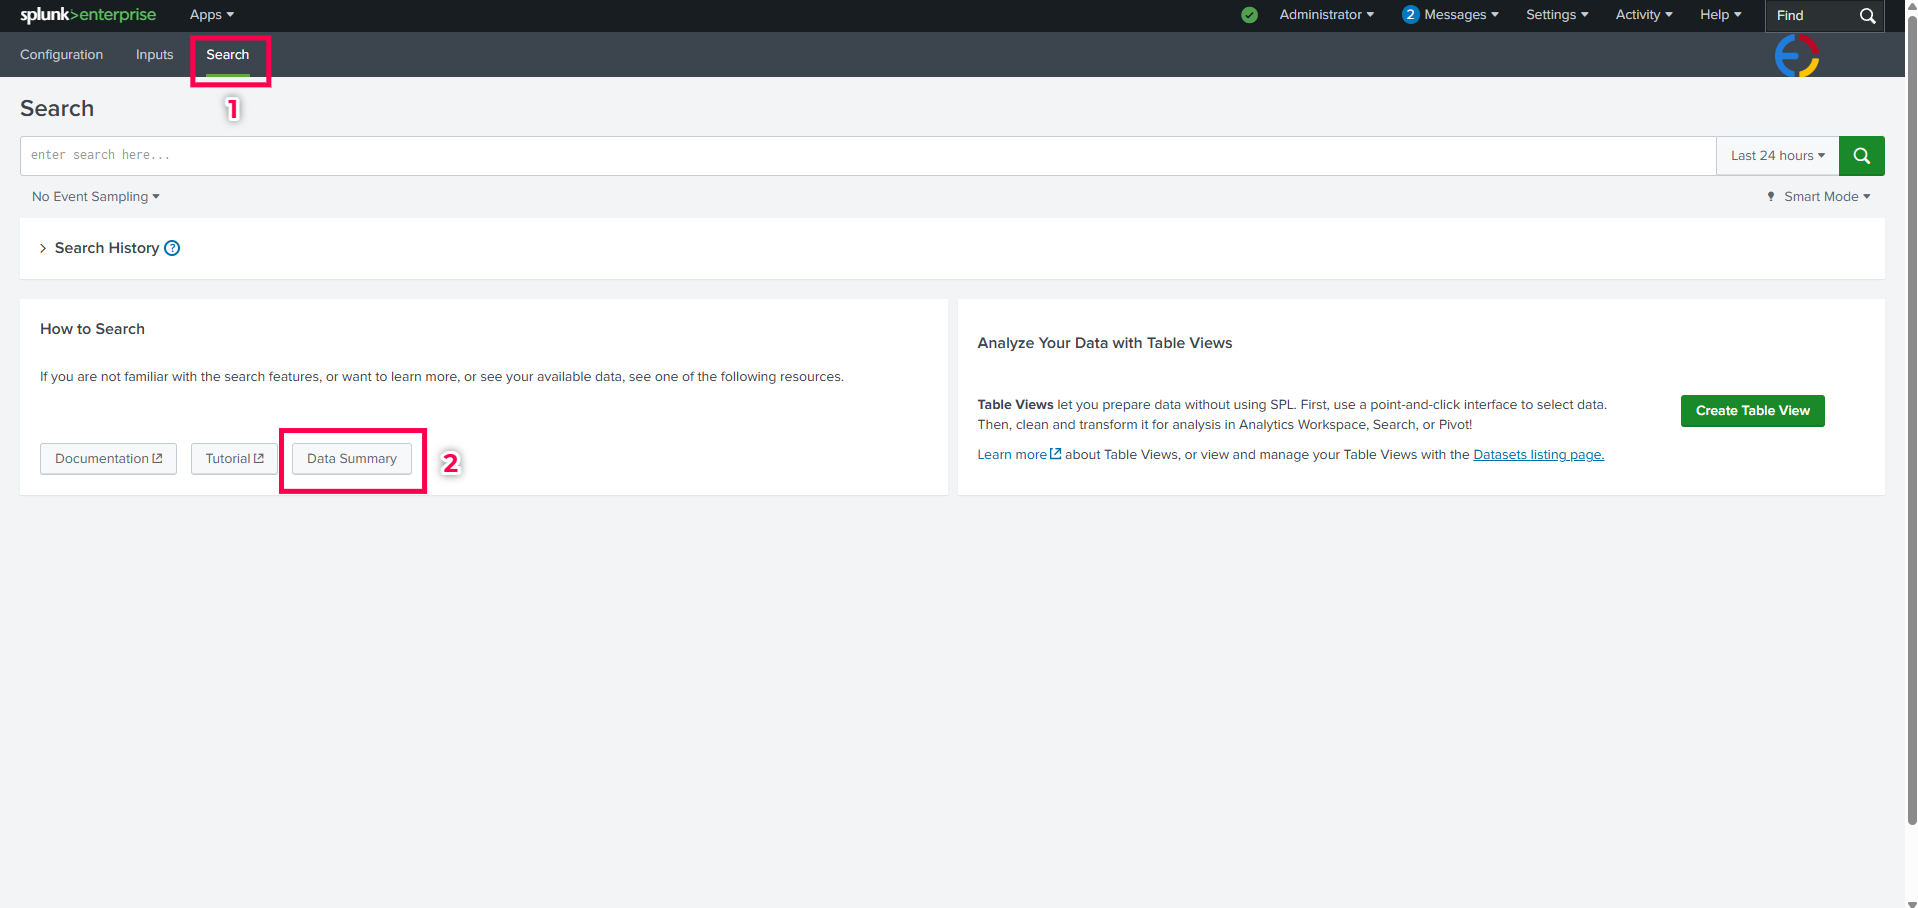The width and height of the screenshot is (1918, 908).
Task: Open the Datasets listing page link
Action: click(x=1538, y=454)
